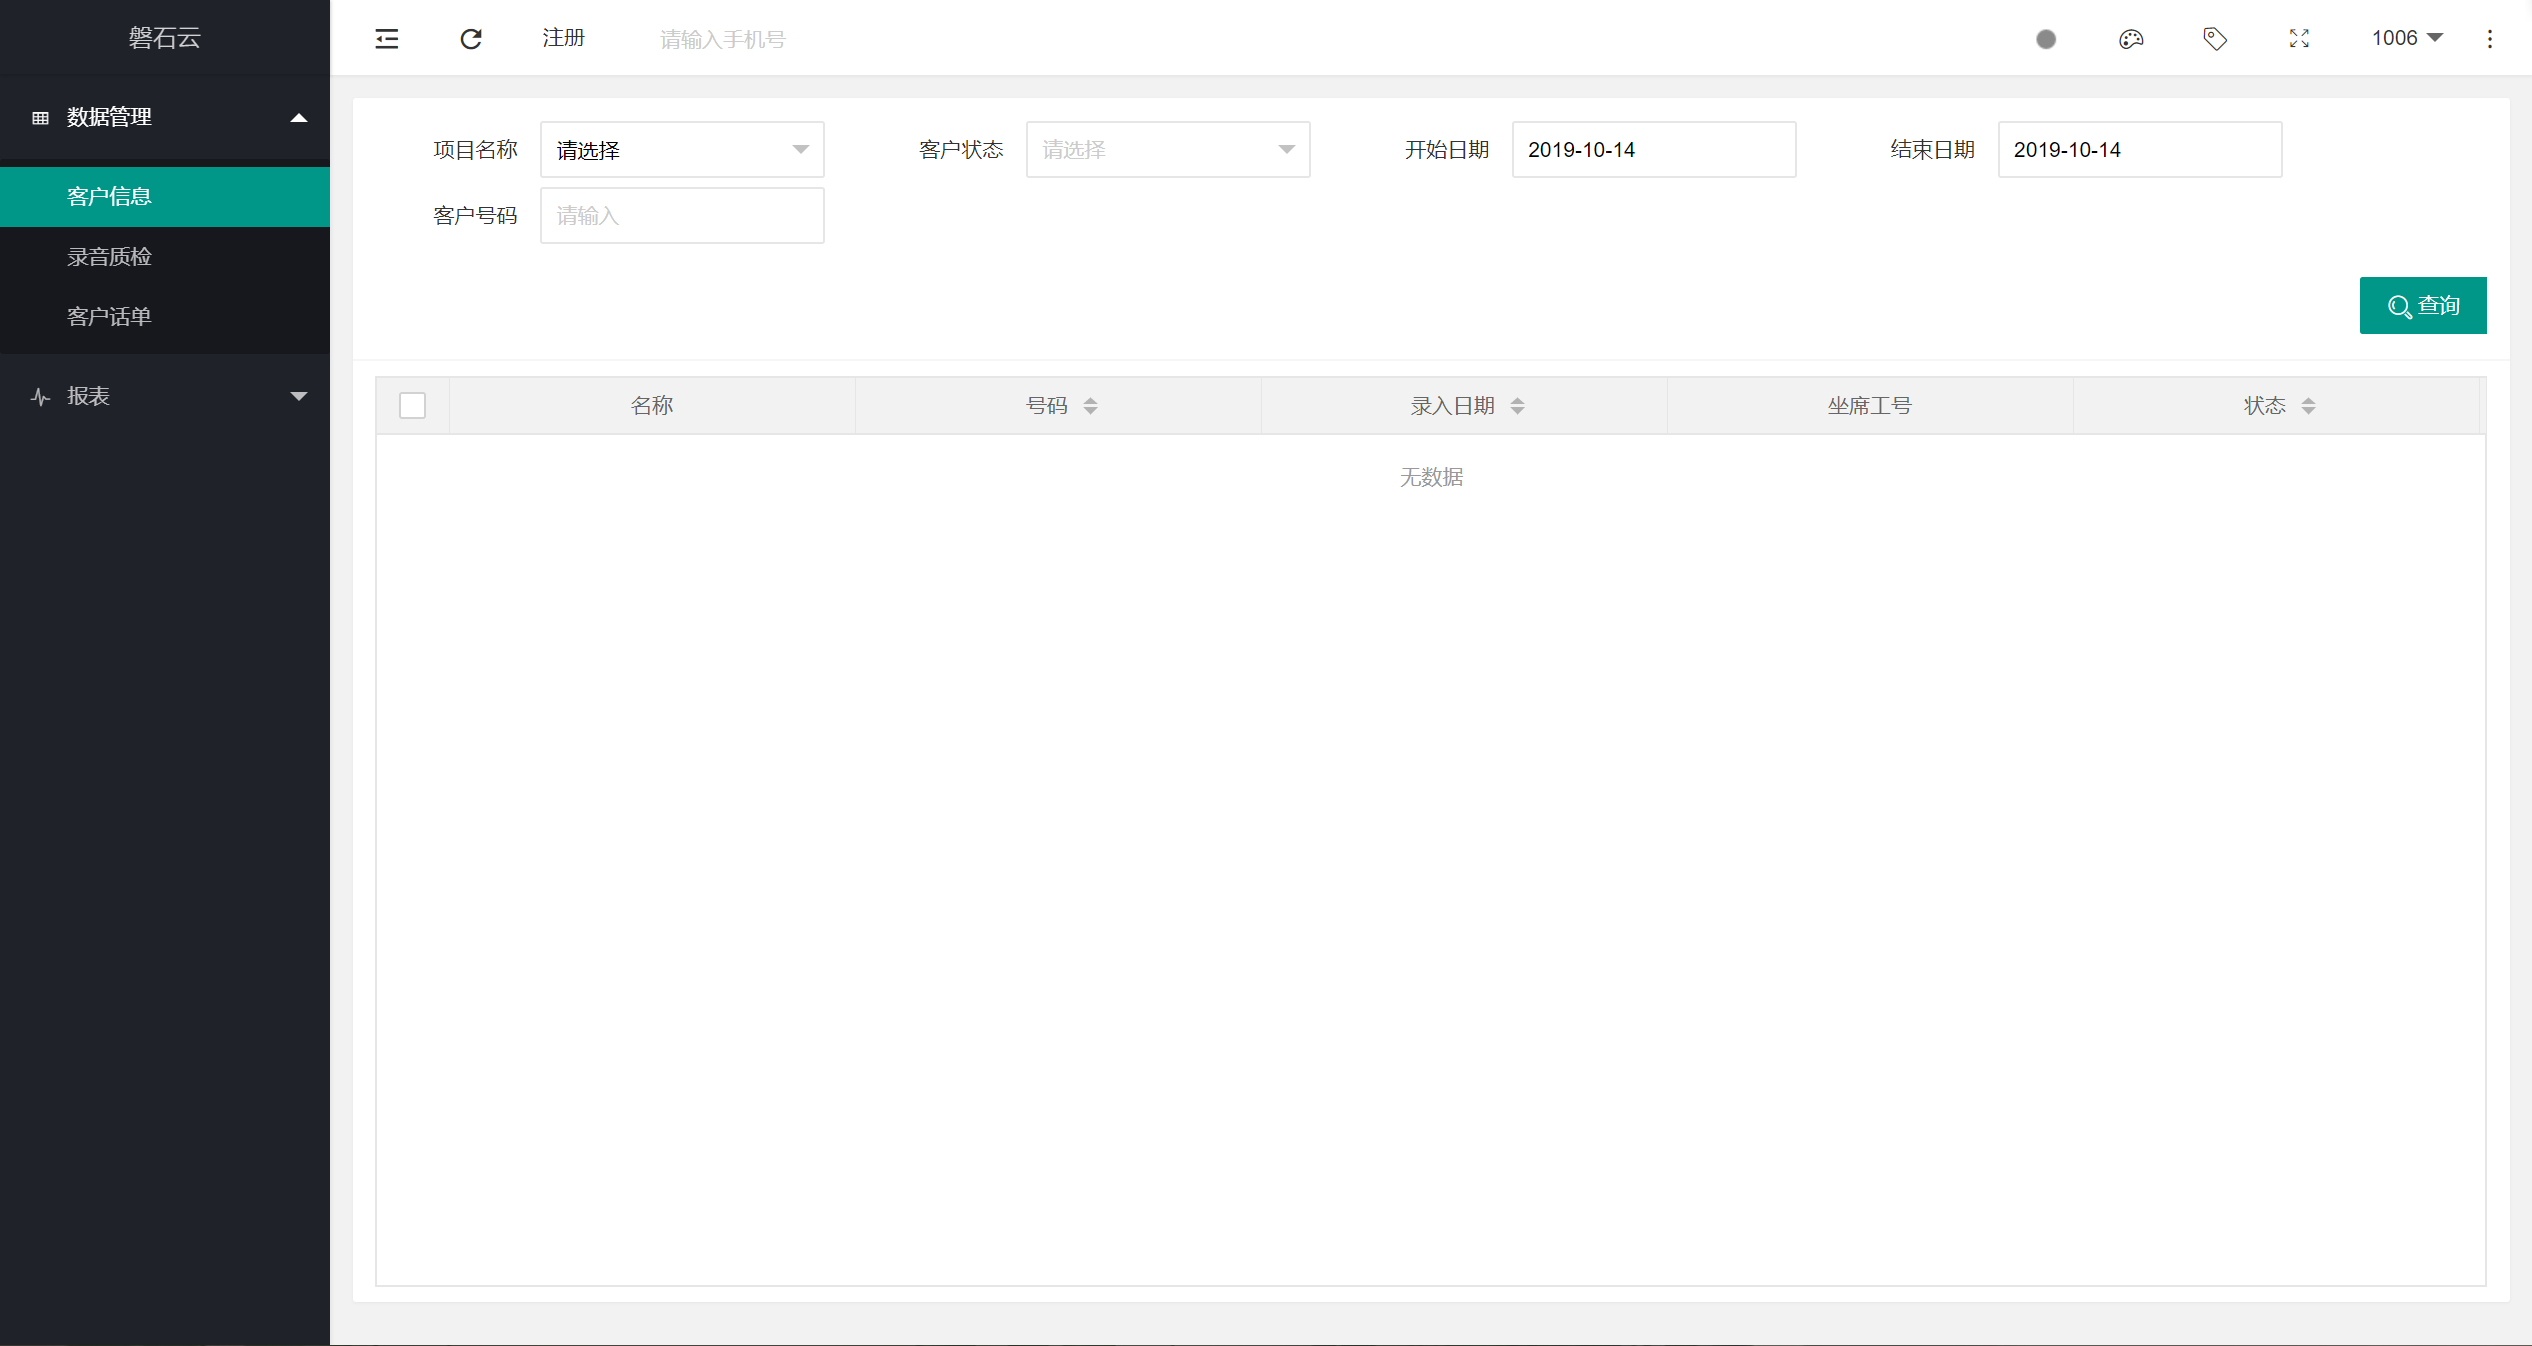Collapse the sidebar menu
Viewport: 2532px width, 1346px height.
[385, 38]
